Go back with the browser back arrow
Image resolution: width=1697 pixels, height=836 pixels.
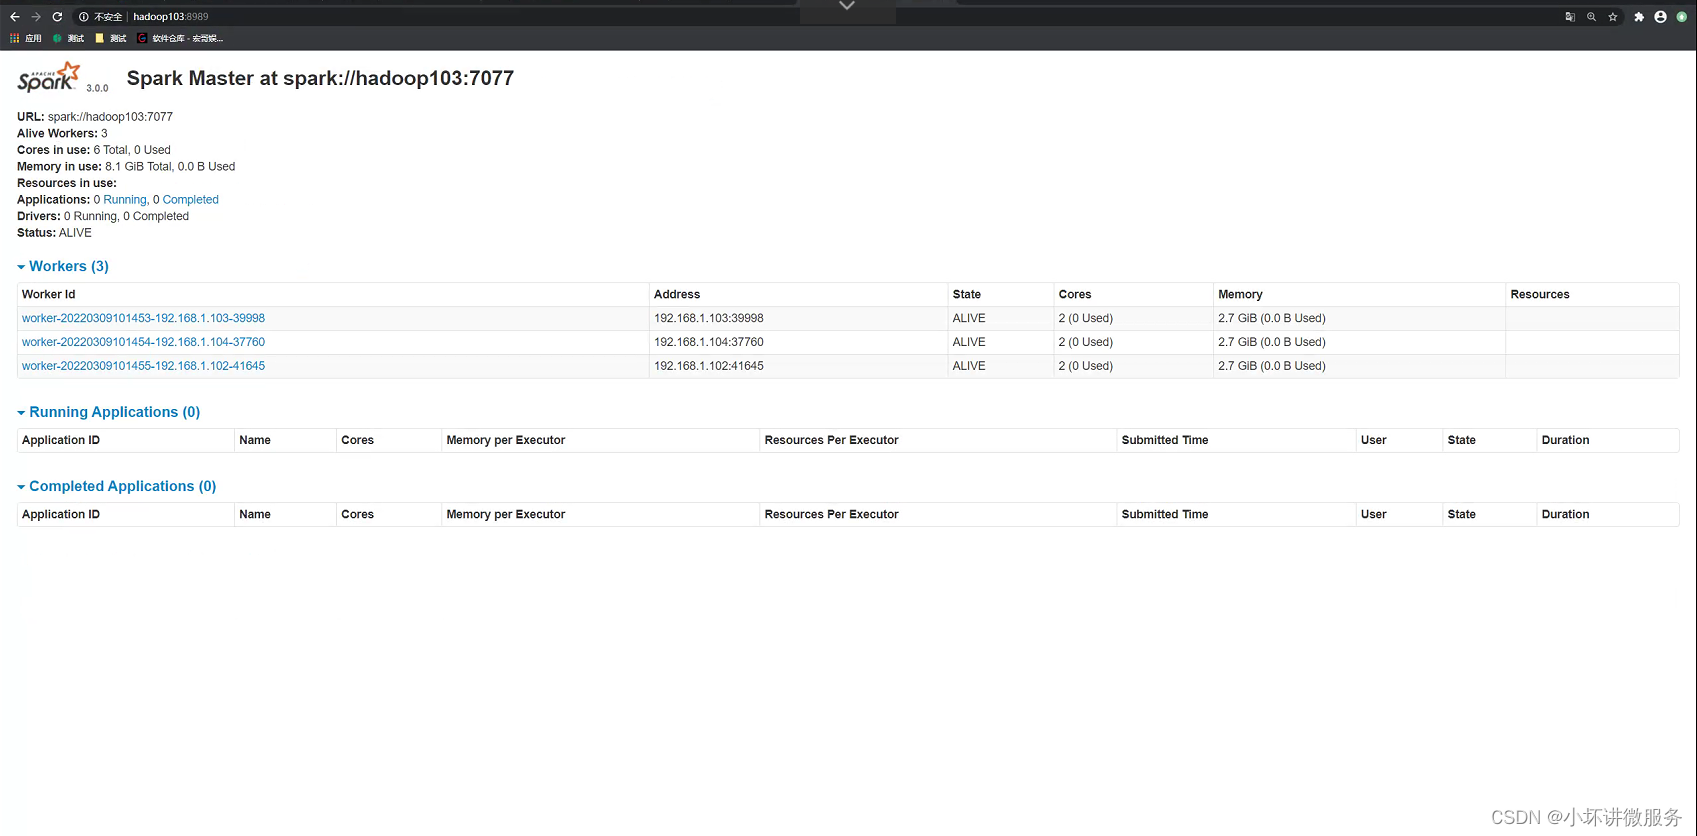tap(15, 17)
